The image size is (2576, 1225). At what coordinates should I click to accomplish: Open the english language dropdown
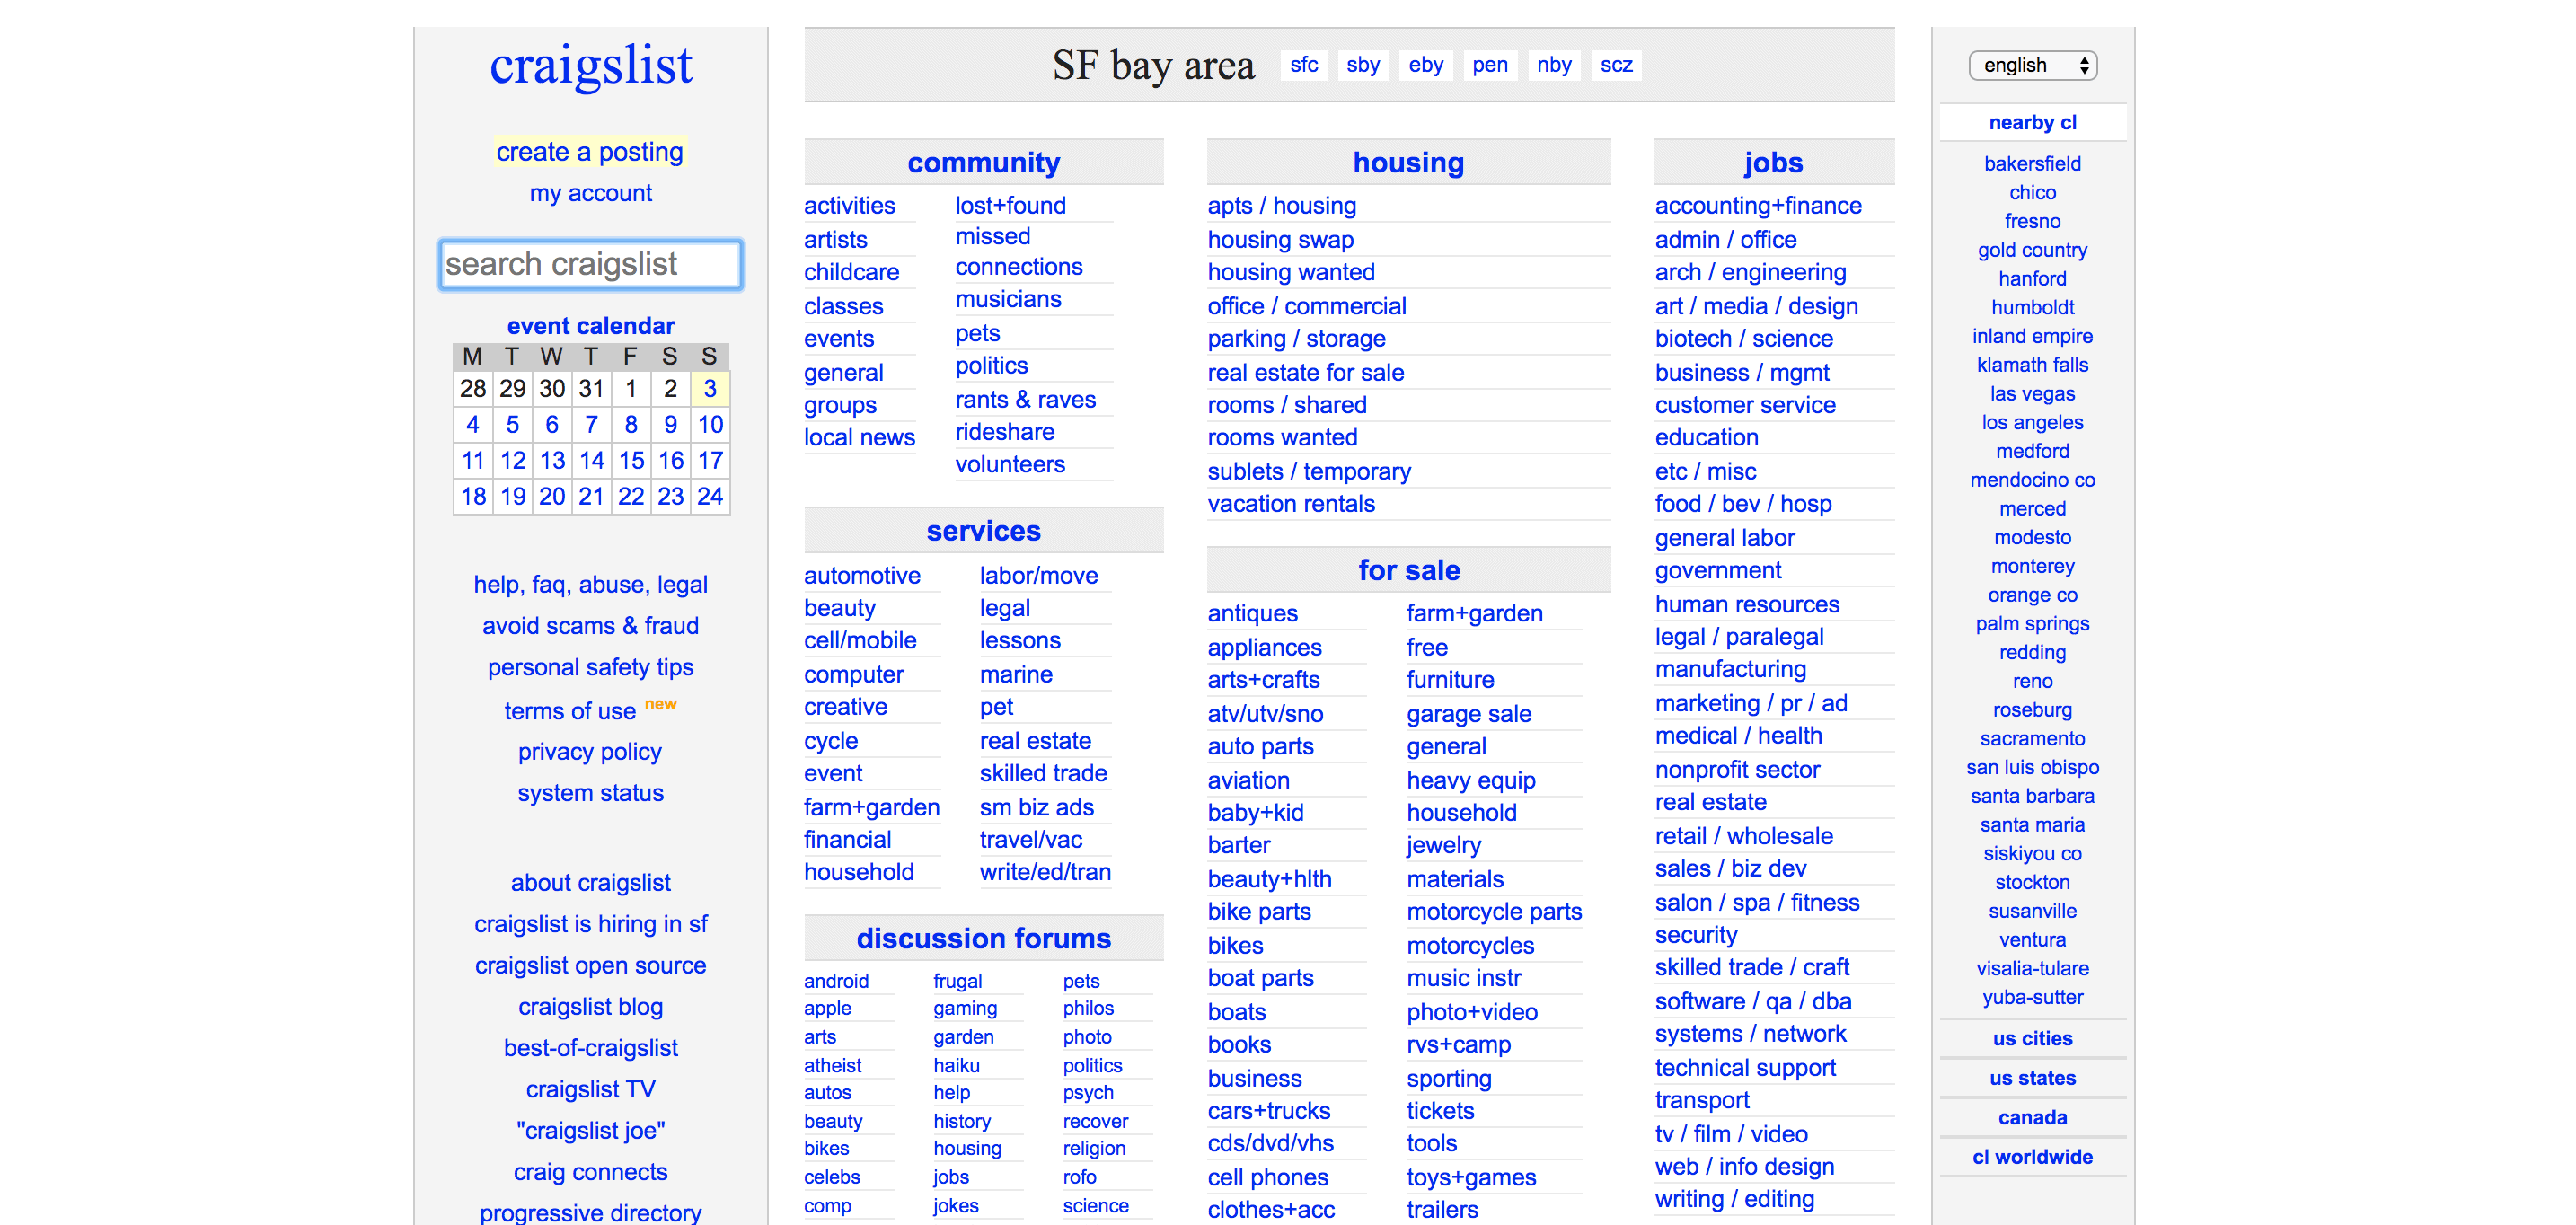[x=2032, y=65]
